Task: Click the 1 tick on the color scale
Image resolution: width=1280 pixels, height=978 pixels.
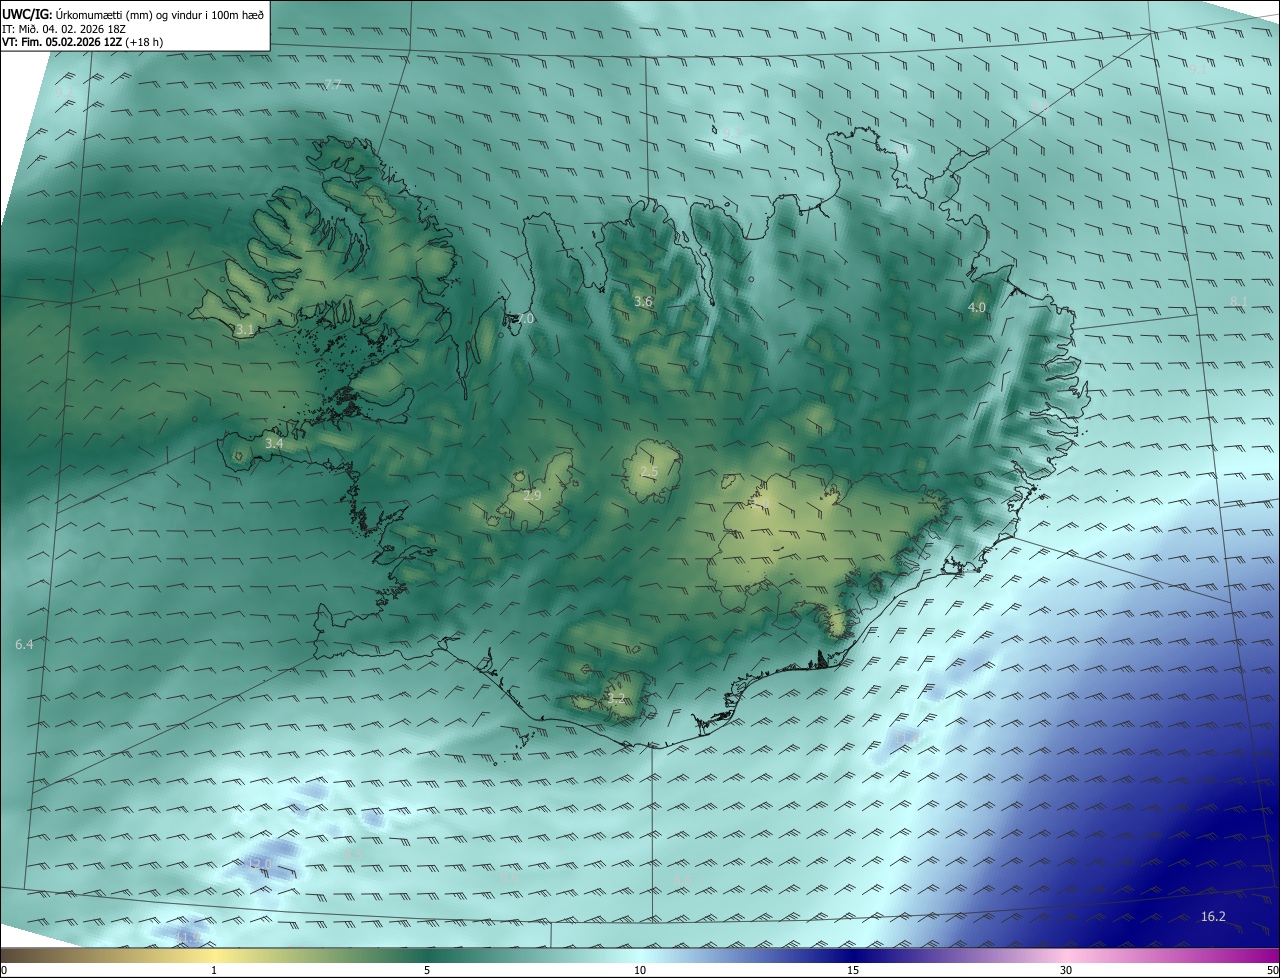Action: coord(215,970)
